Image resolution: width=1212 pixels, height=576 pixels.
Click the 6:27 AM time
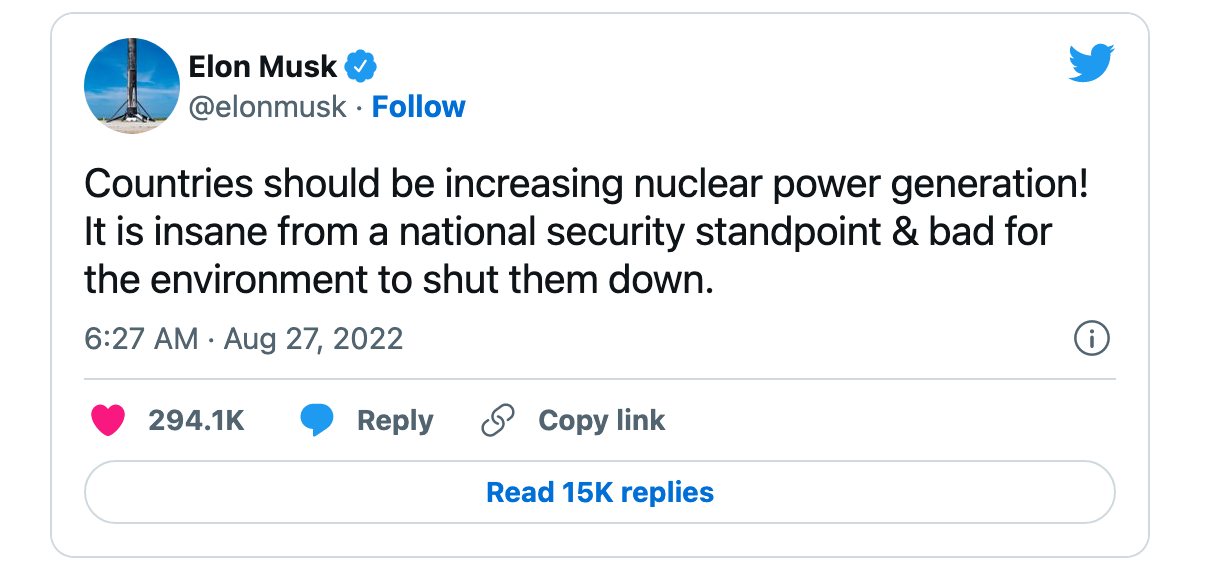pyautogui.click(x=141, y=339)
